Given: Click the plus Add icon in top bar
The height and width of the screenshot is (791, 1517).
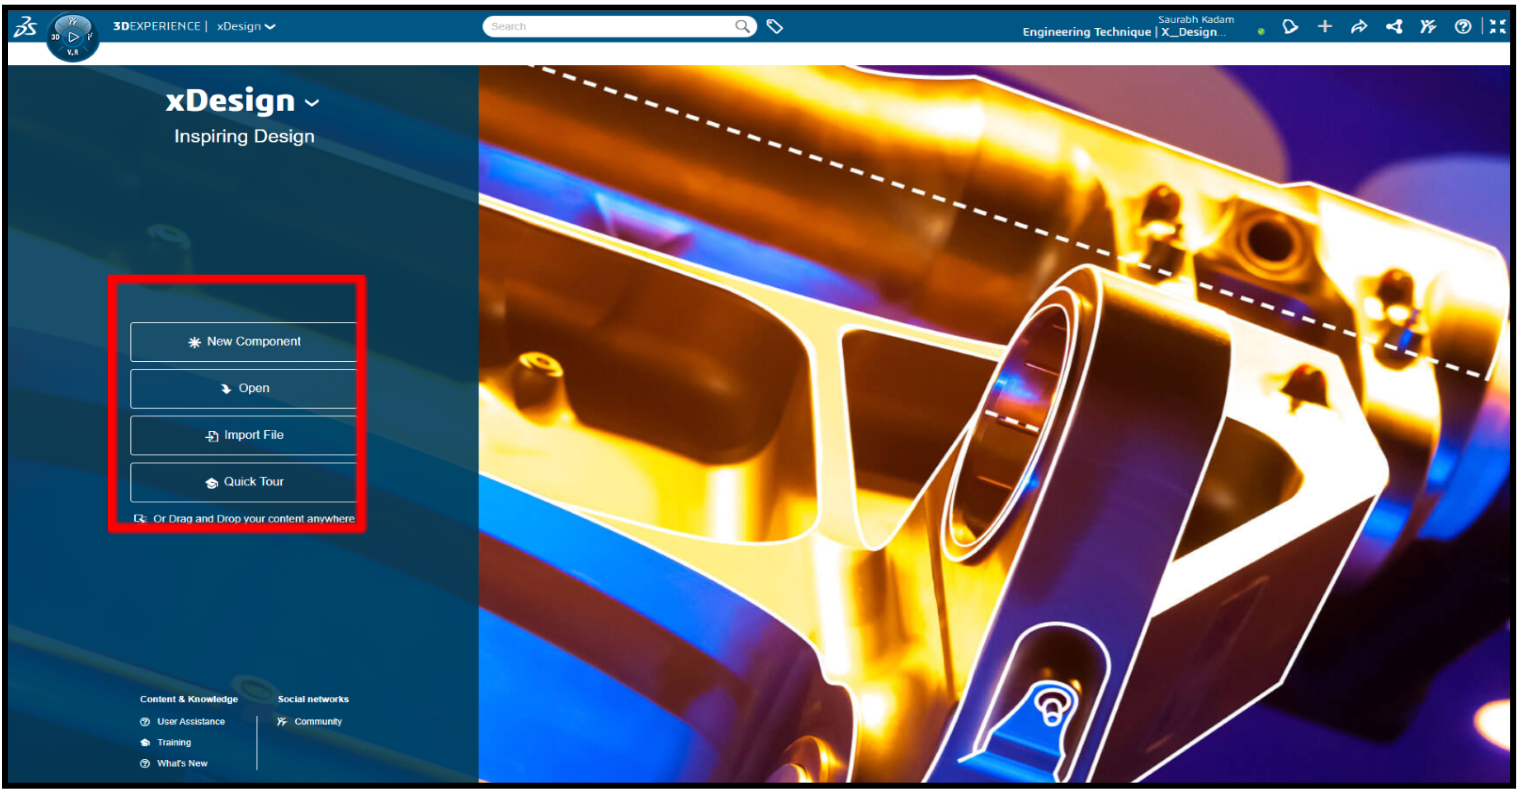Looking at the screenshot, I should [x=1325, y=27].
